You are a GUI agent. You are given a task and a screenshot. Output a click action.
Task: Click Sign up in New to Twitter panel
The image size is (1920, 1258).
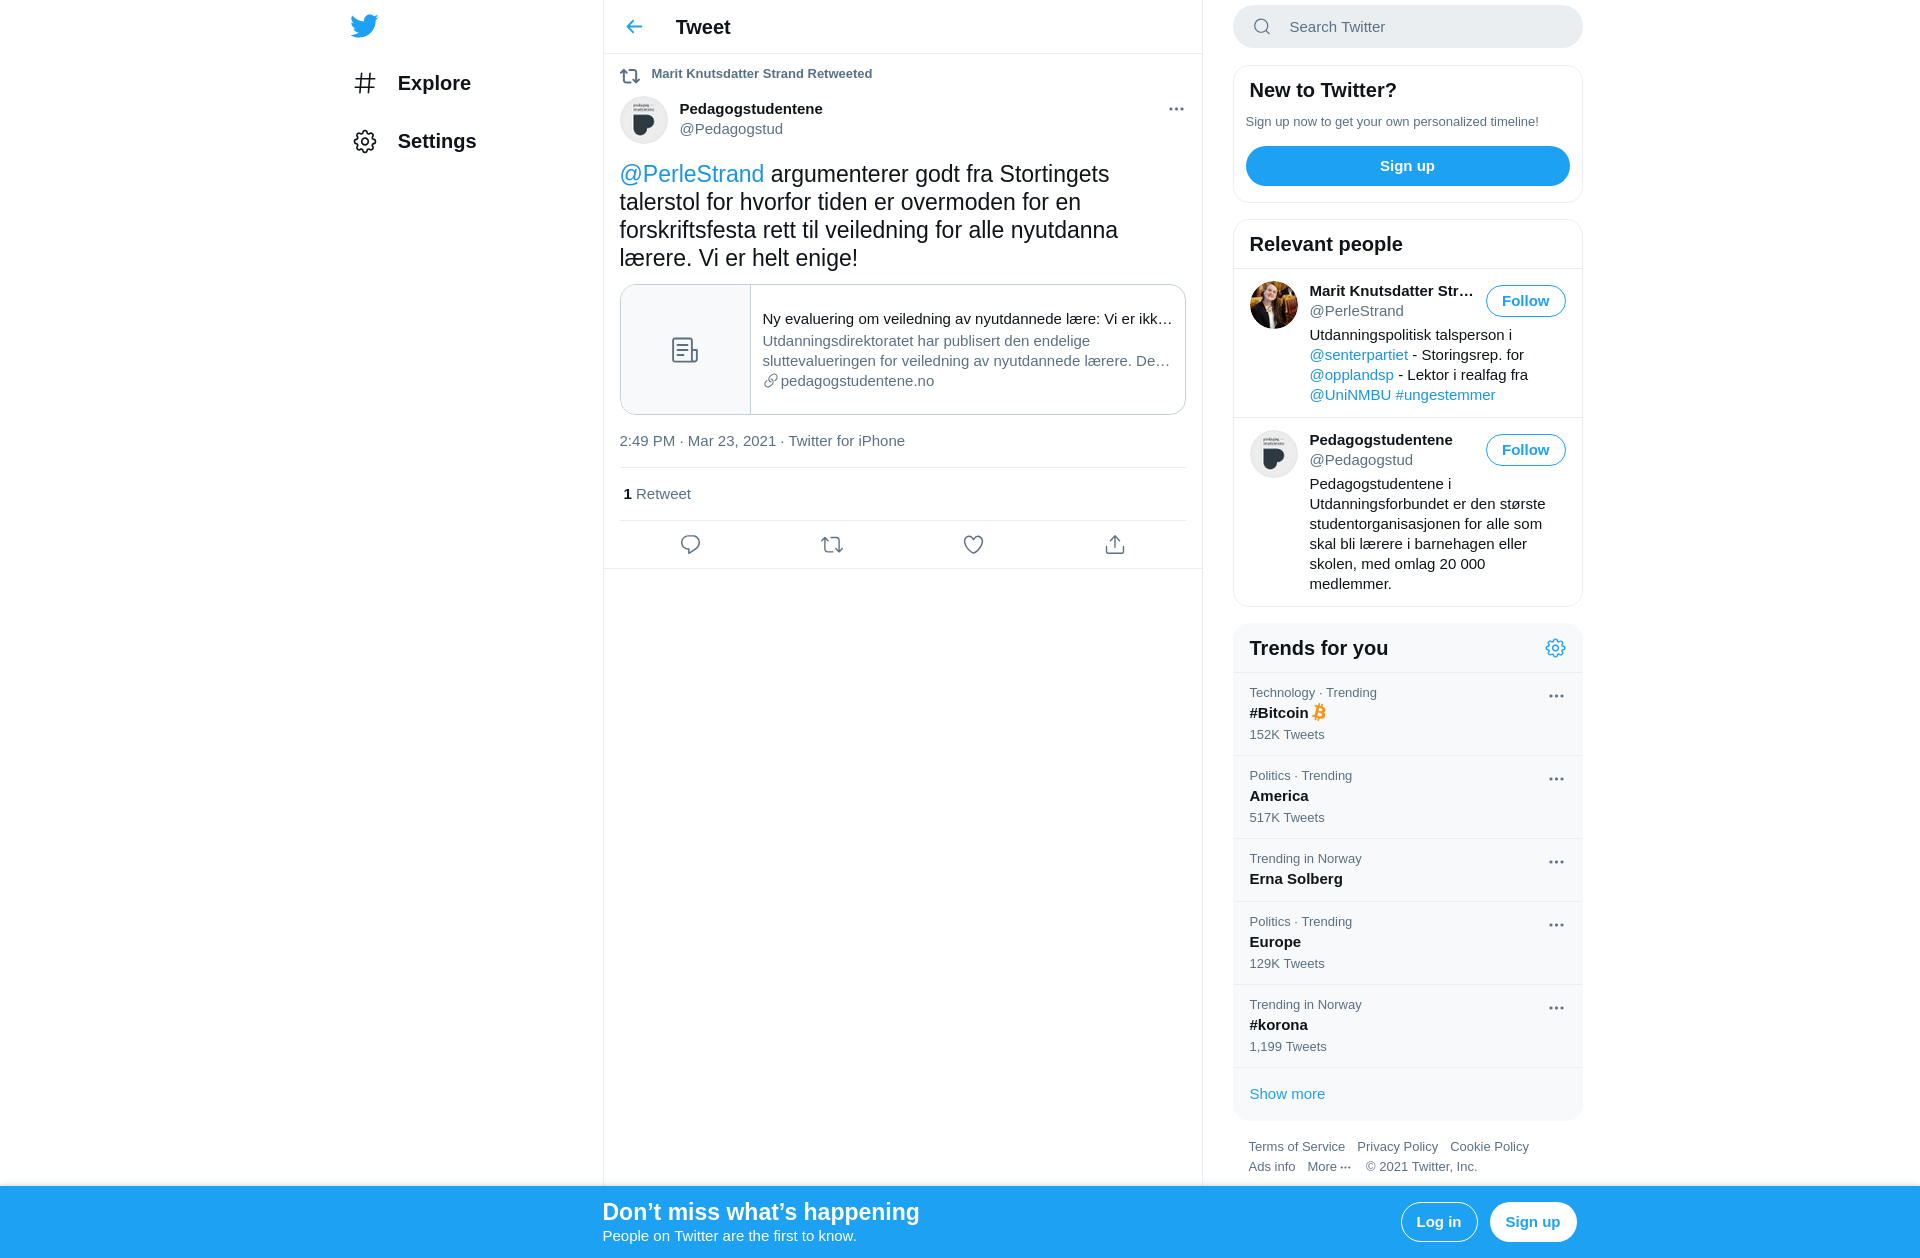(1407, 166)
